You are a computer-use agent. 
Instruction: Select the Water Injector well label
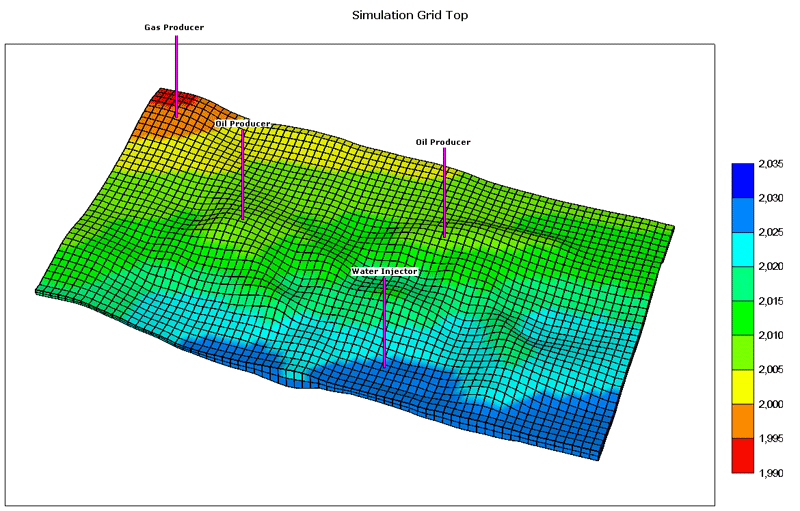click(x=384, y=272)
